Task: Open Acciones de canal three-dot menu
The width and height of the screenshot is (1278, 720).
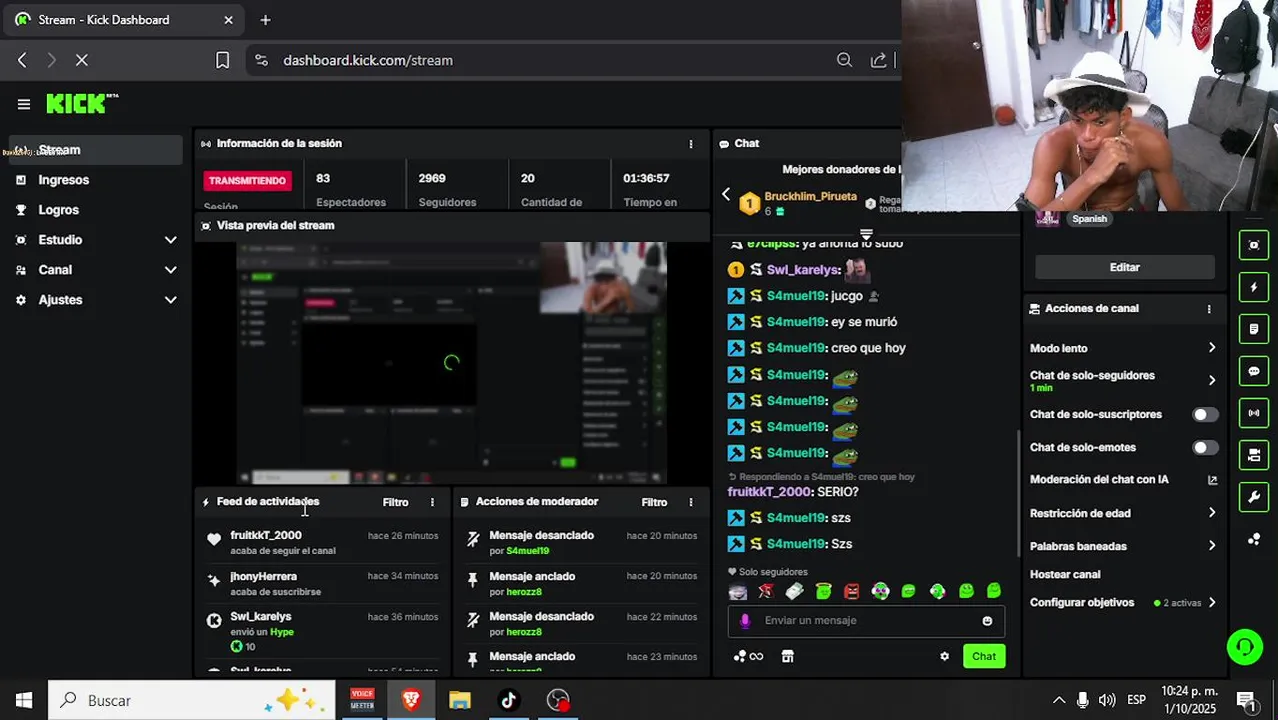Action: 1209,309
